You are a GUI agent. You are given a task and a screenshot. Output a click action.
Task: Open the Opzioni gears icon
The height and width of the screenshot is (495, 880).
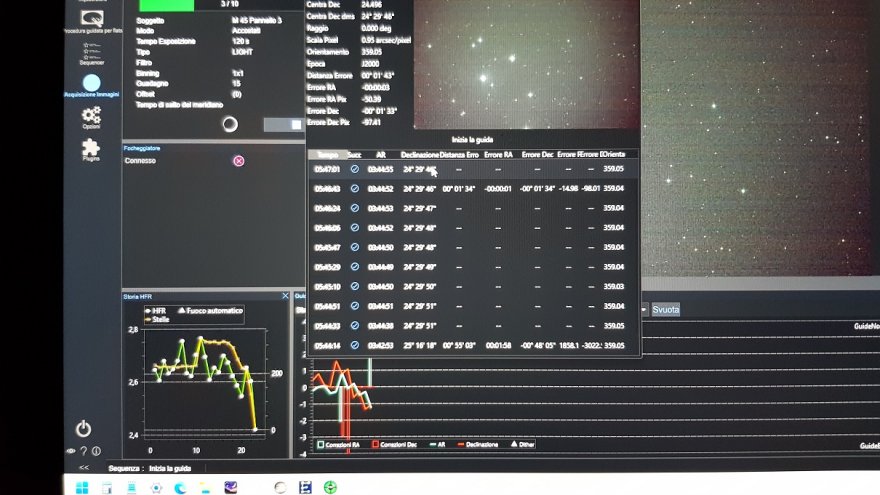(91, 117)
